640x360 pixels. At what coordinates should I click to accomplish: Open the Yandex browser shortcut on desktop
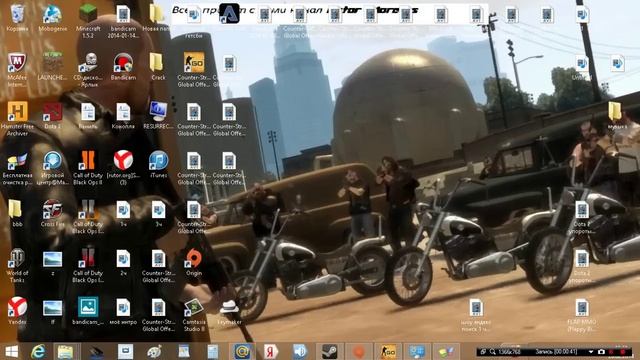pyautogui.click(x=17, y=311)
